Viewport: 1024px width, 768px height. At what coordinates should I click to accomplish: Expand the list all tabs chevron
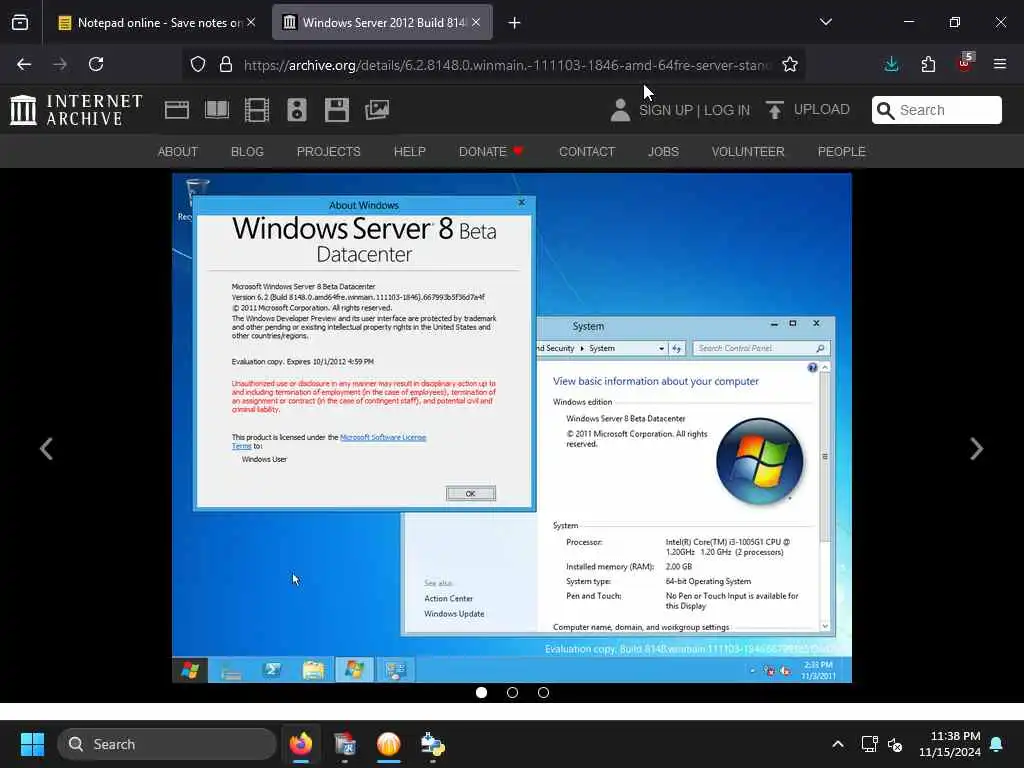coord(826,22)
